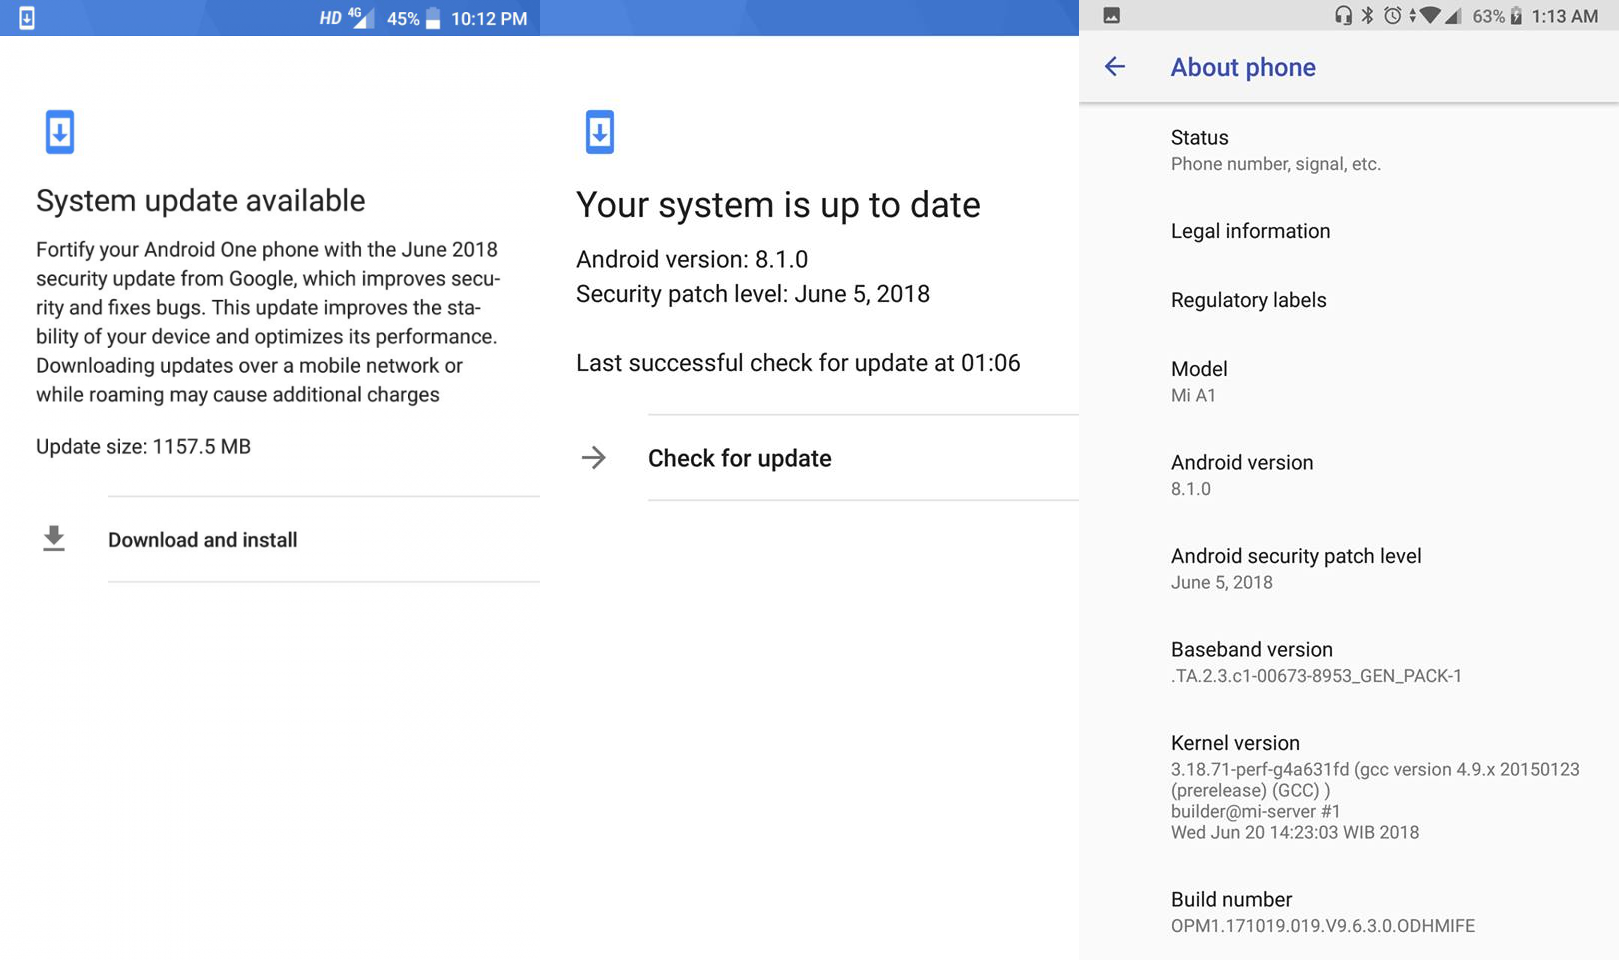Tap system update icon above 'System update available'
Screen dimensions: 1619x960
click(60, 132)
